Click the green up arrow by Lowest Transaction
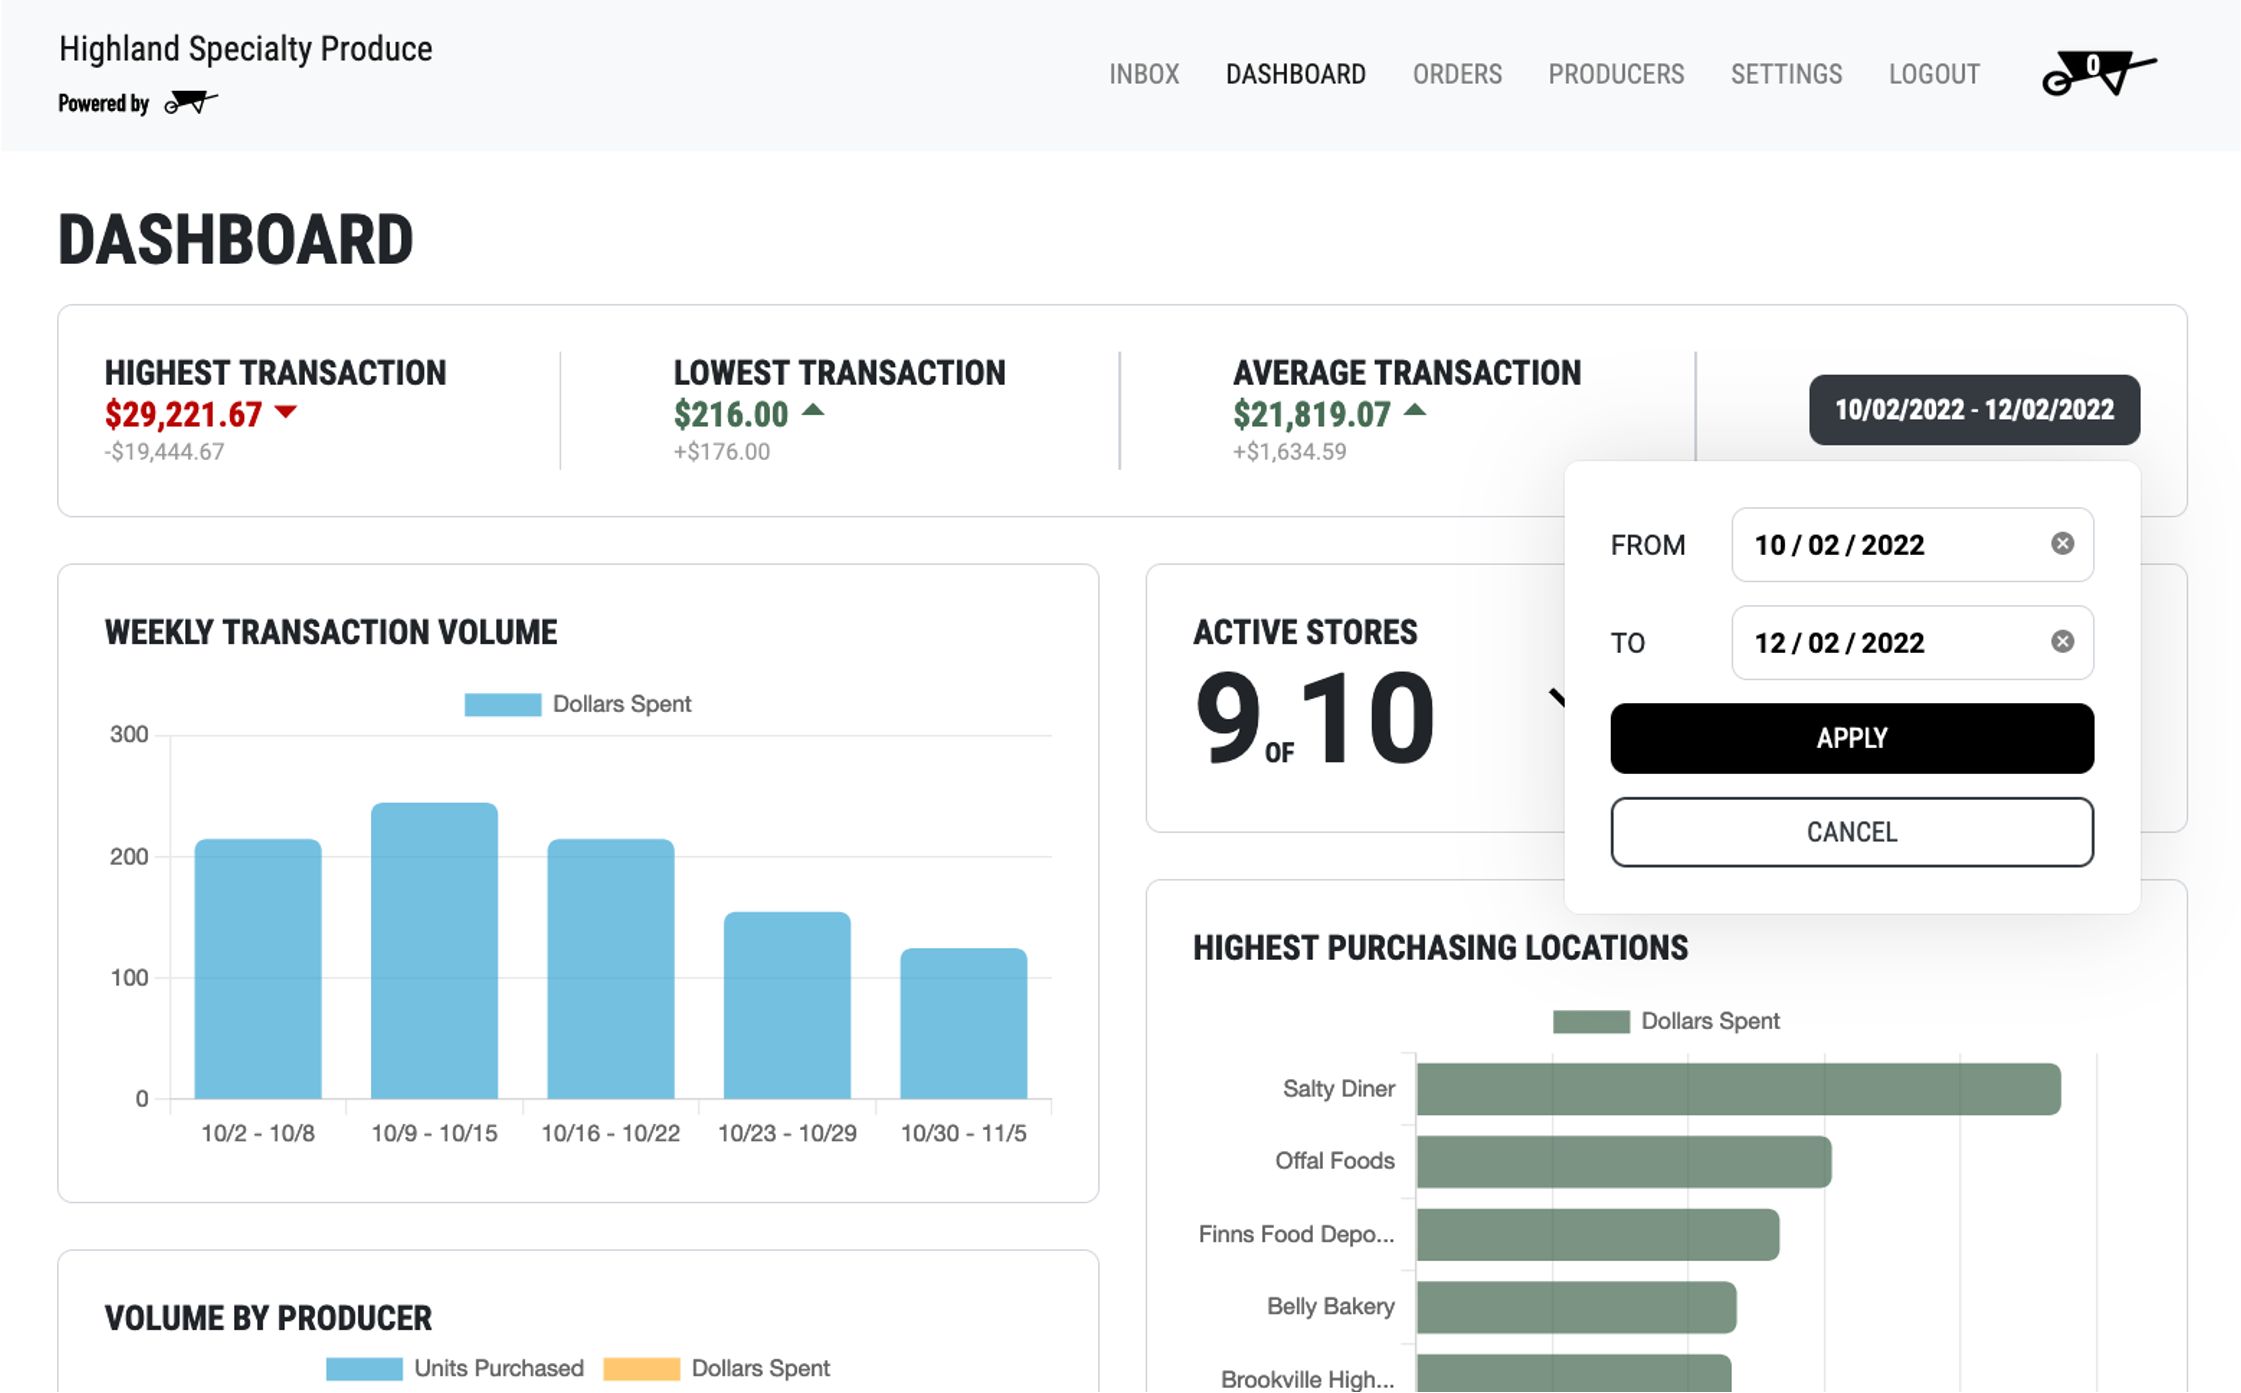 [x=813, y=409]
